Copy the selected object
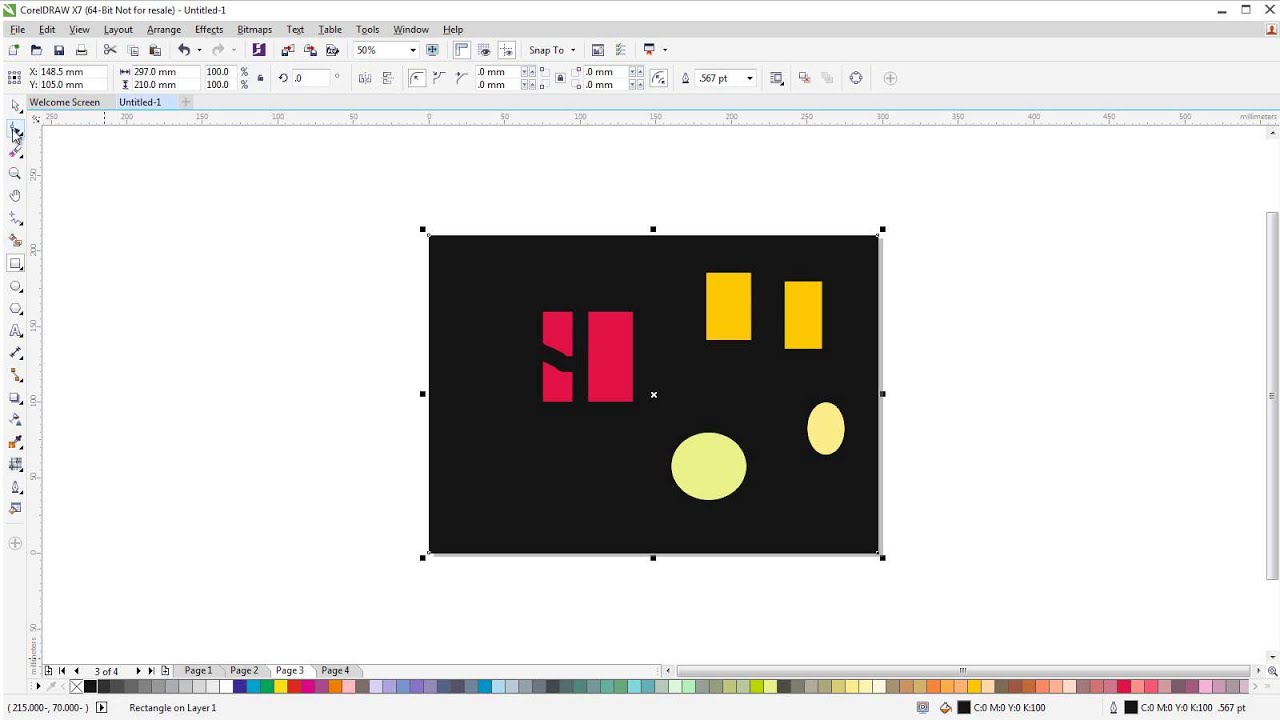 [133, 50]
